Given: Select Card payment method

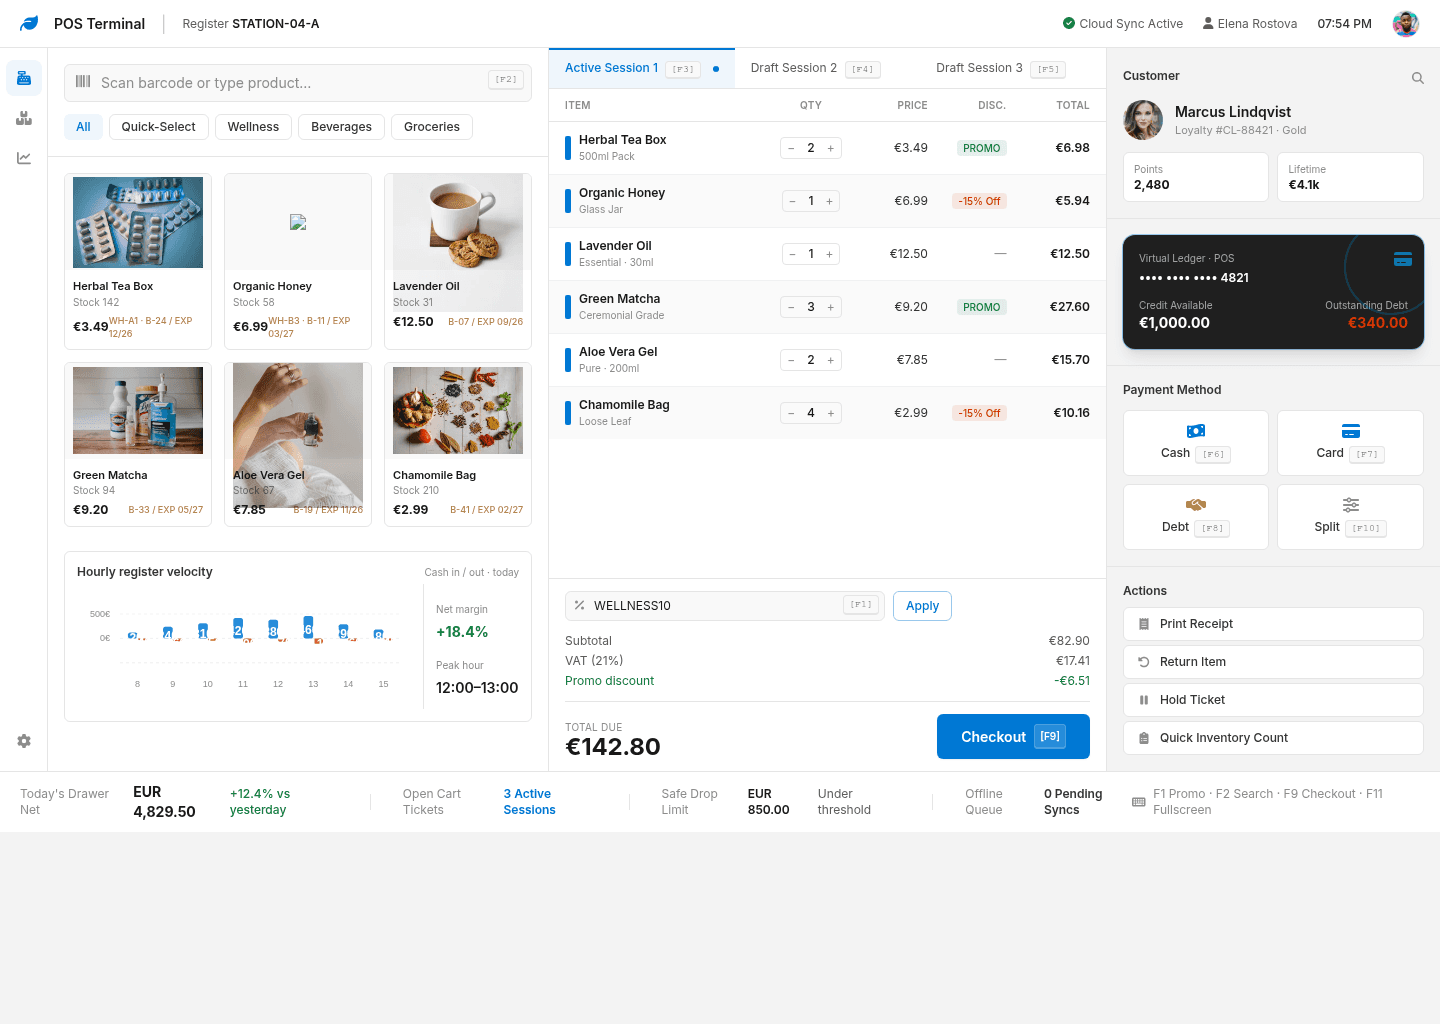Looking at the screenshot, I should 1350,443.
